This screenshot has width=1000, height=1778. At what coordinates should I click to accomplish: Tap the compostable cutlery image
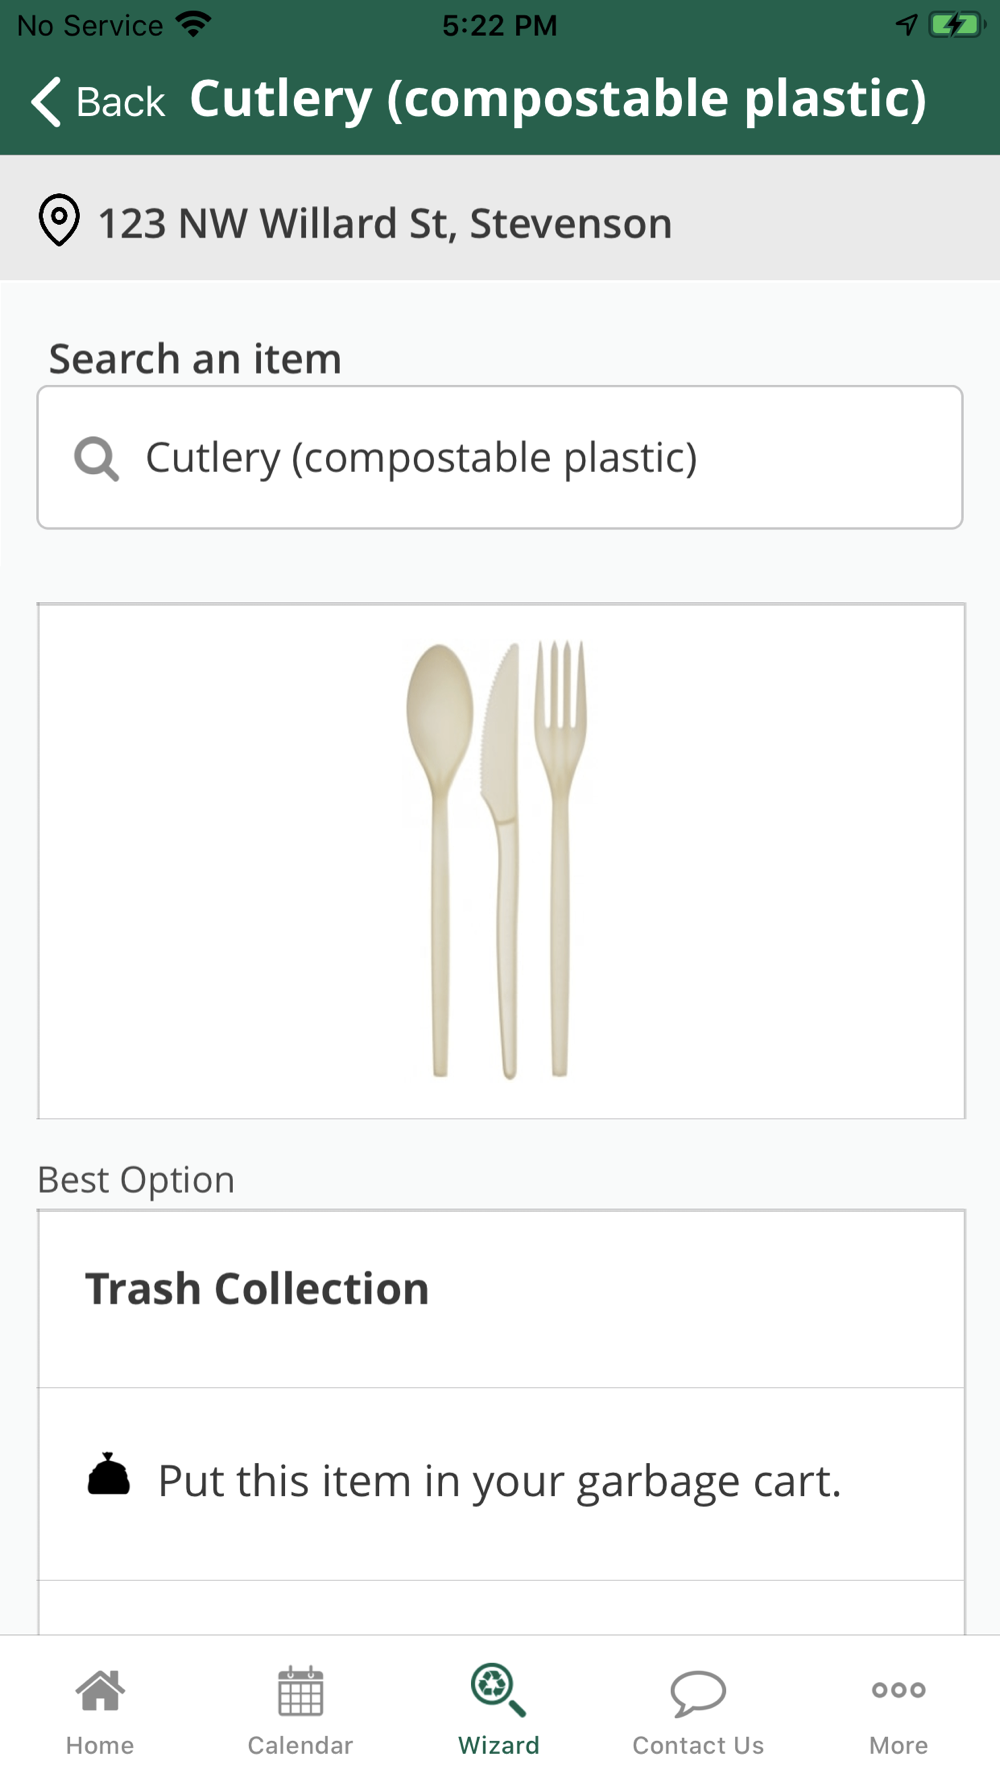pos(497,860)
